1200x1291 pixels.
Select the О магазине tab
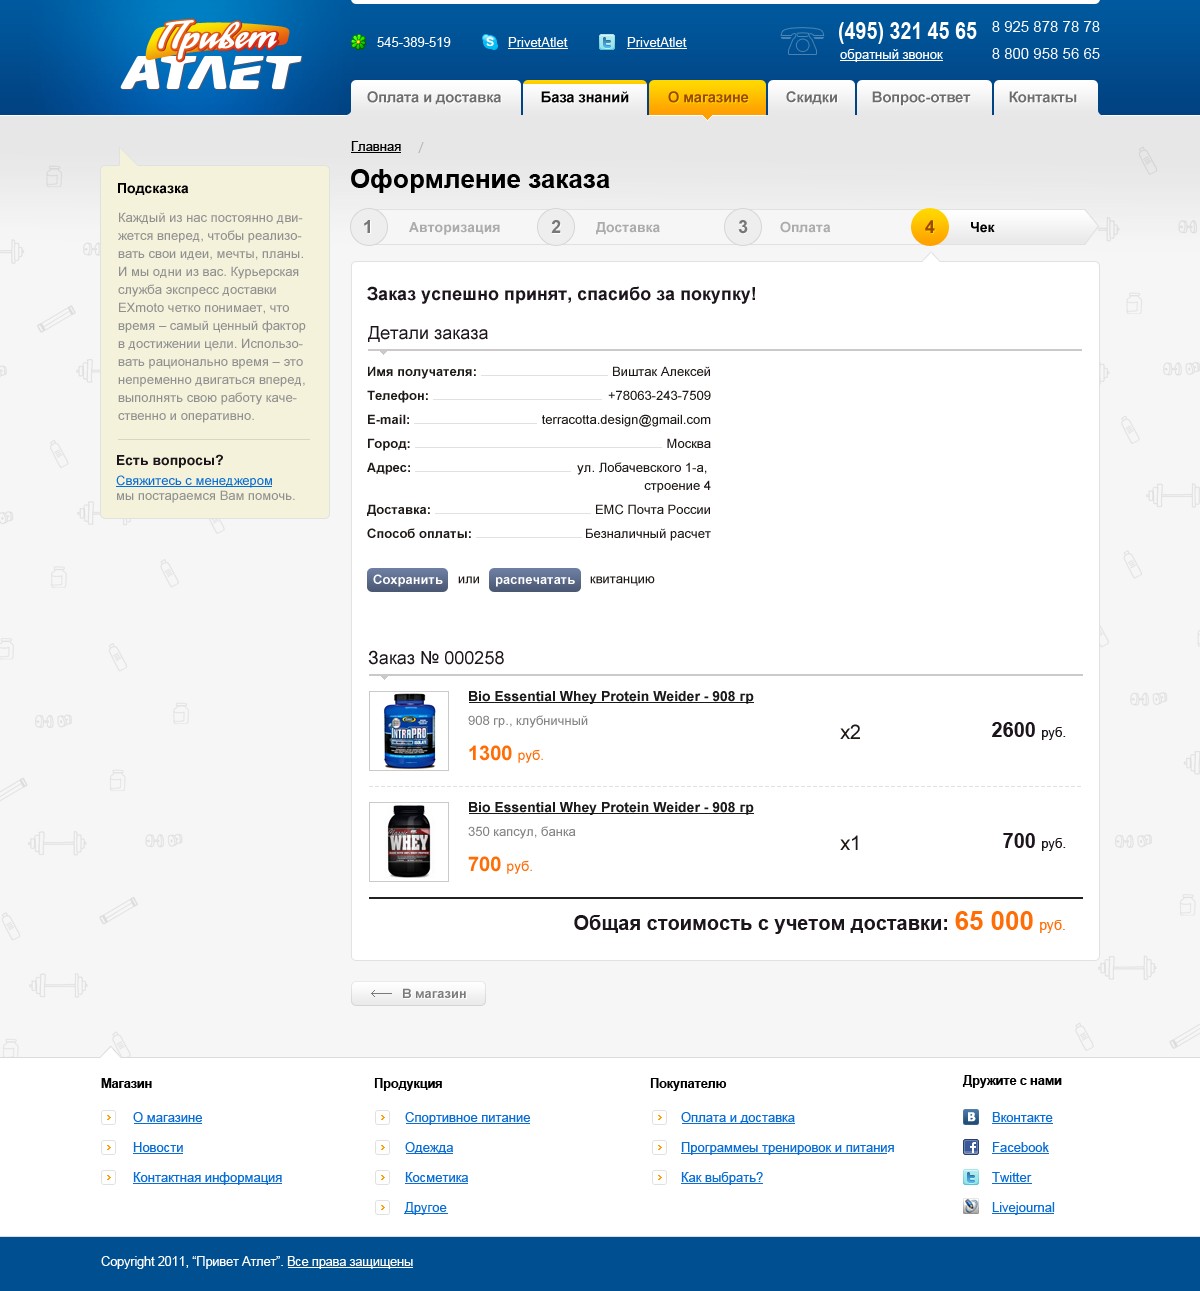pos(708,97)
